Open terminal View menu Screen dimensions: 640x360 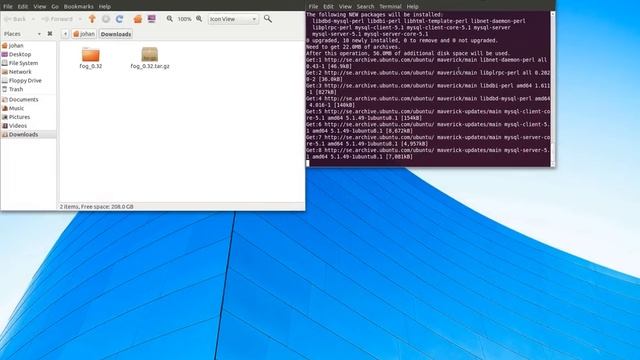(x=345, y=7)
